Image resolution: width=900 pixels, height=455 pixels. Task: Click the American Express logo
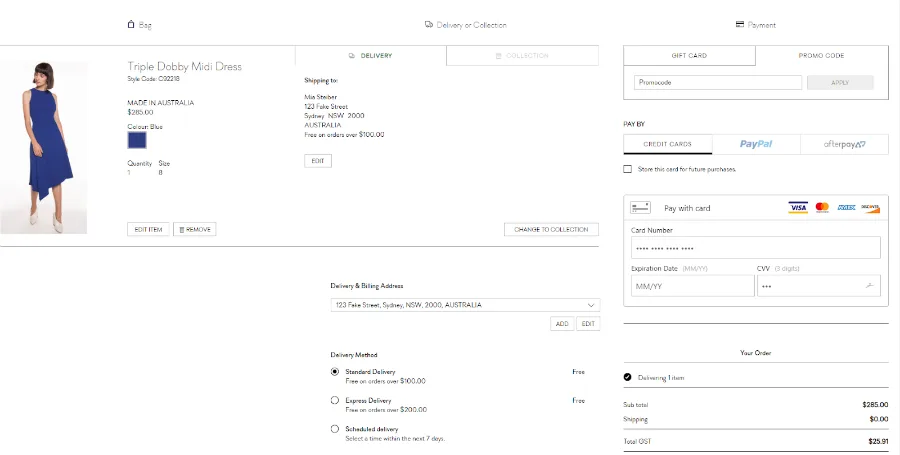846,208
